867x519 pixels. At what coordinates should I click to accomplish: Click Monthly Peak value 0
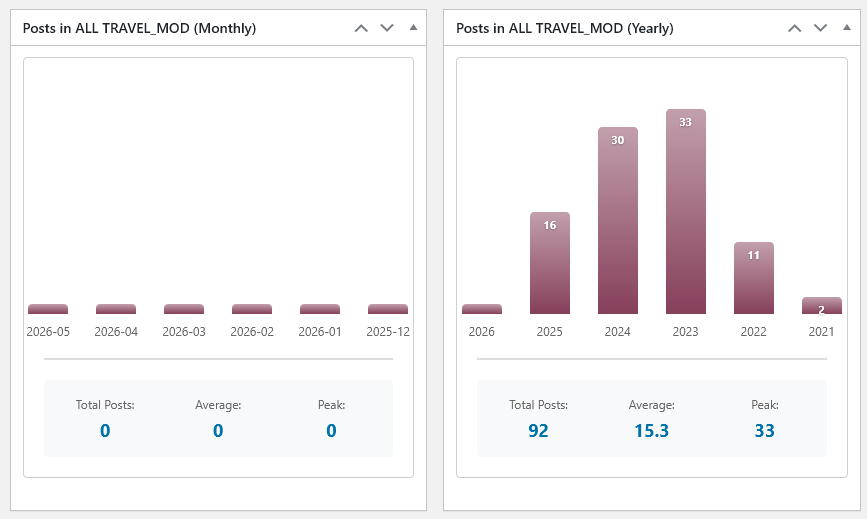(x=331, y=431)
